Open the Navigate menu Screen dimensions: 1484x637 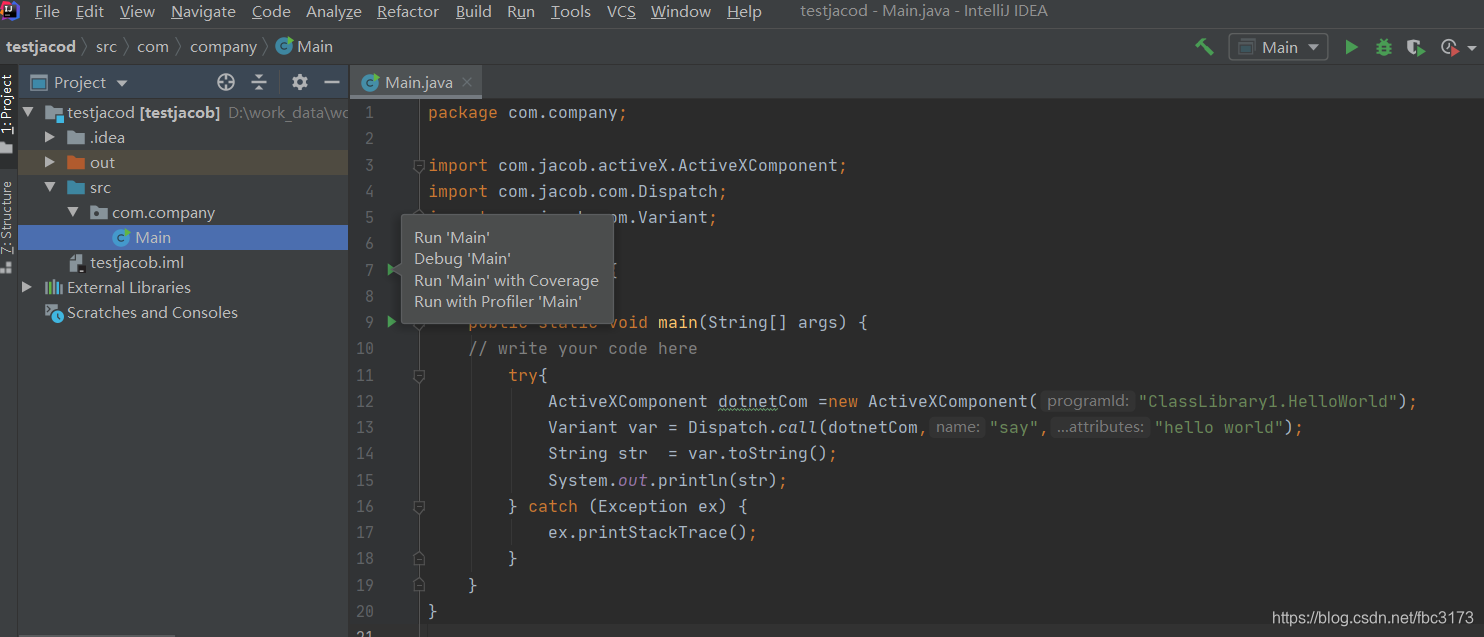tap(203, 12)
